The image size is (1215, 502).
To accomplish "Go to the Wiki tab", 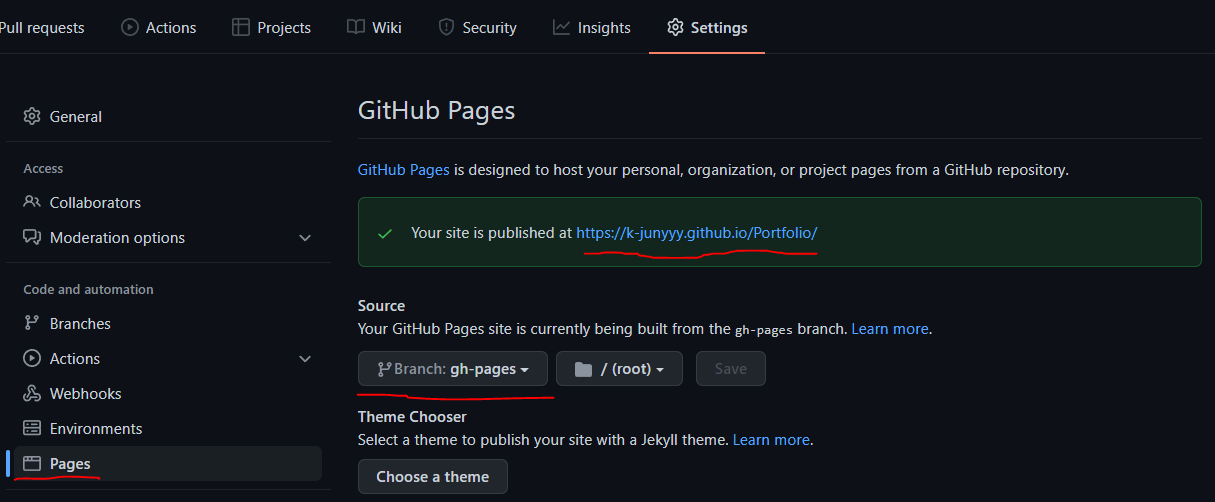I will tap(374, 27).
